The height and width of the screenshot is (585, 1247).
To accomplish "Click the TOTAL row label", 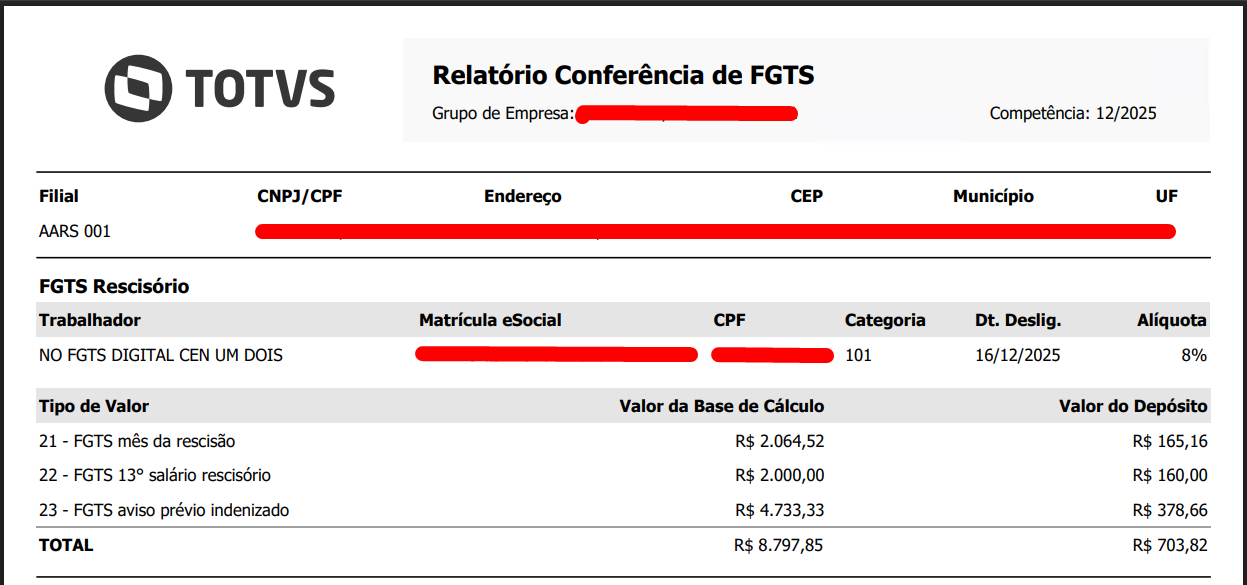I will tap(66, 545).
